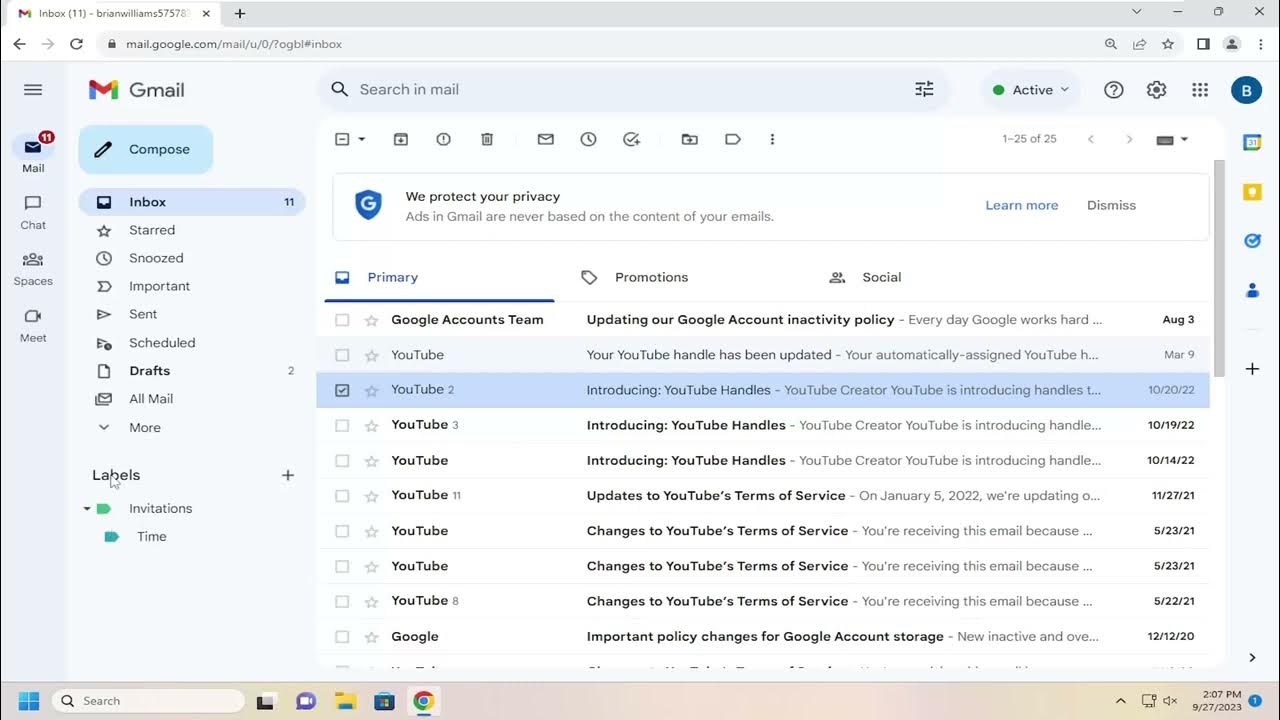Select the Your YouTube handle email checkbox
This screenshot has width=1280, height=720.
(x=342, y=355)
